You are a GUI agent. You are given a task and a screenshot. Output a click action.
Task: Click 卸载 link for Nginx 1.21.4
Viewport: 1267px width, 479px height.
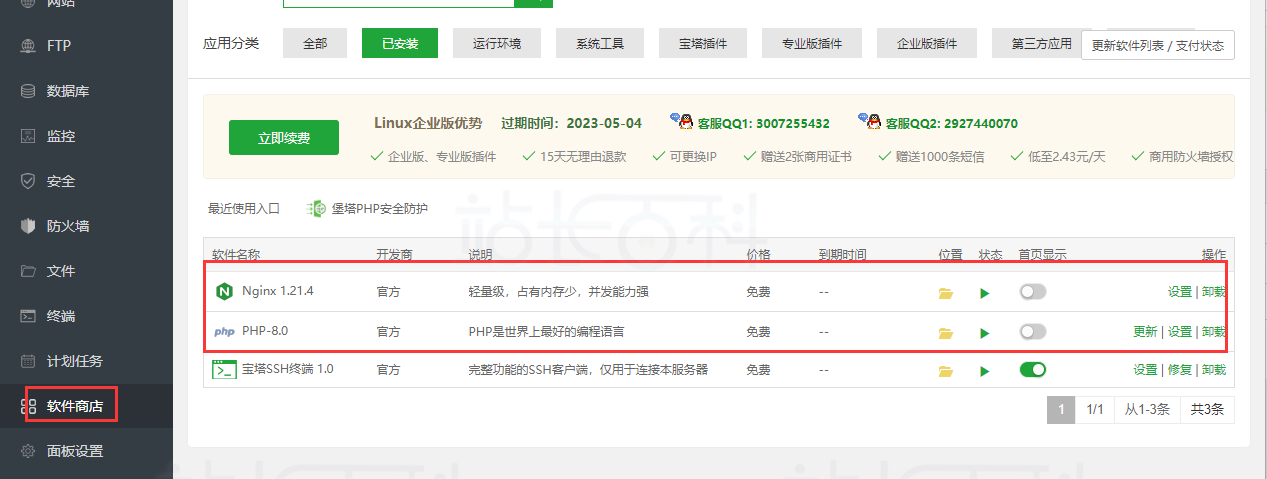tap(1213, 292)
